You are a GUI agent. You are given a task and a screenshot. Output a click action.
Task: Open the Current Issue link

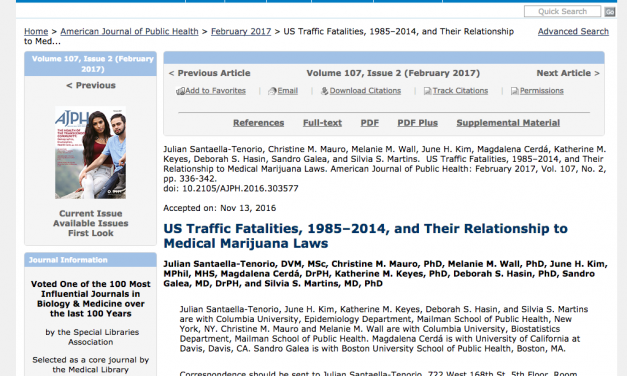click(x=91, y=214)
